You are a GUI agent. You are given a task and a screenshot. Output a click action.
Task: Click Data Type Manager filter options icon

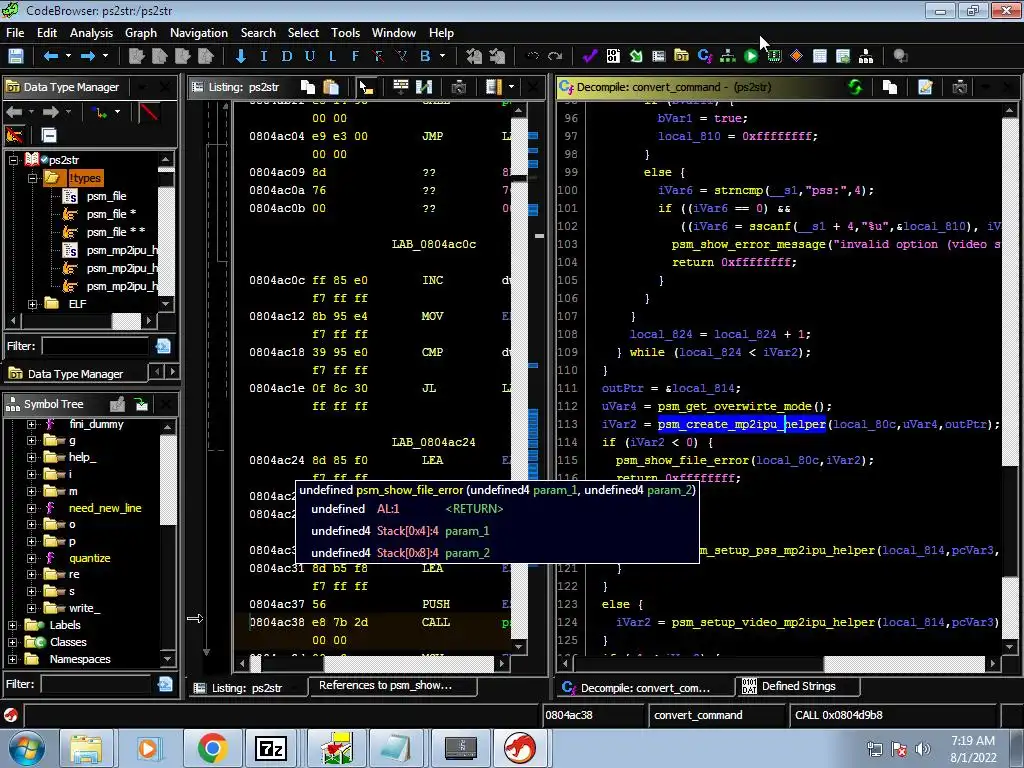(x=163, y=346)
